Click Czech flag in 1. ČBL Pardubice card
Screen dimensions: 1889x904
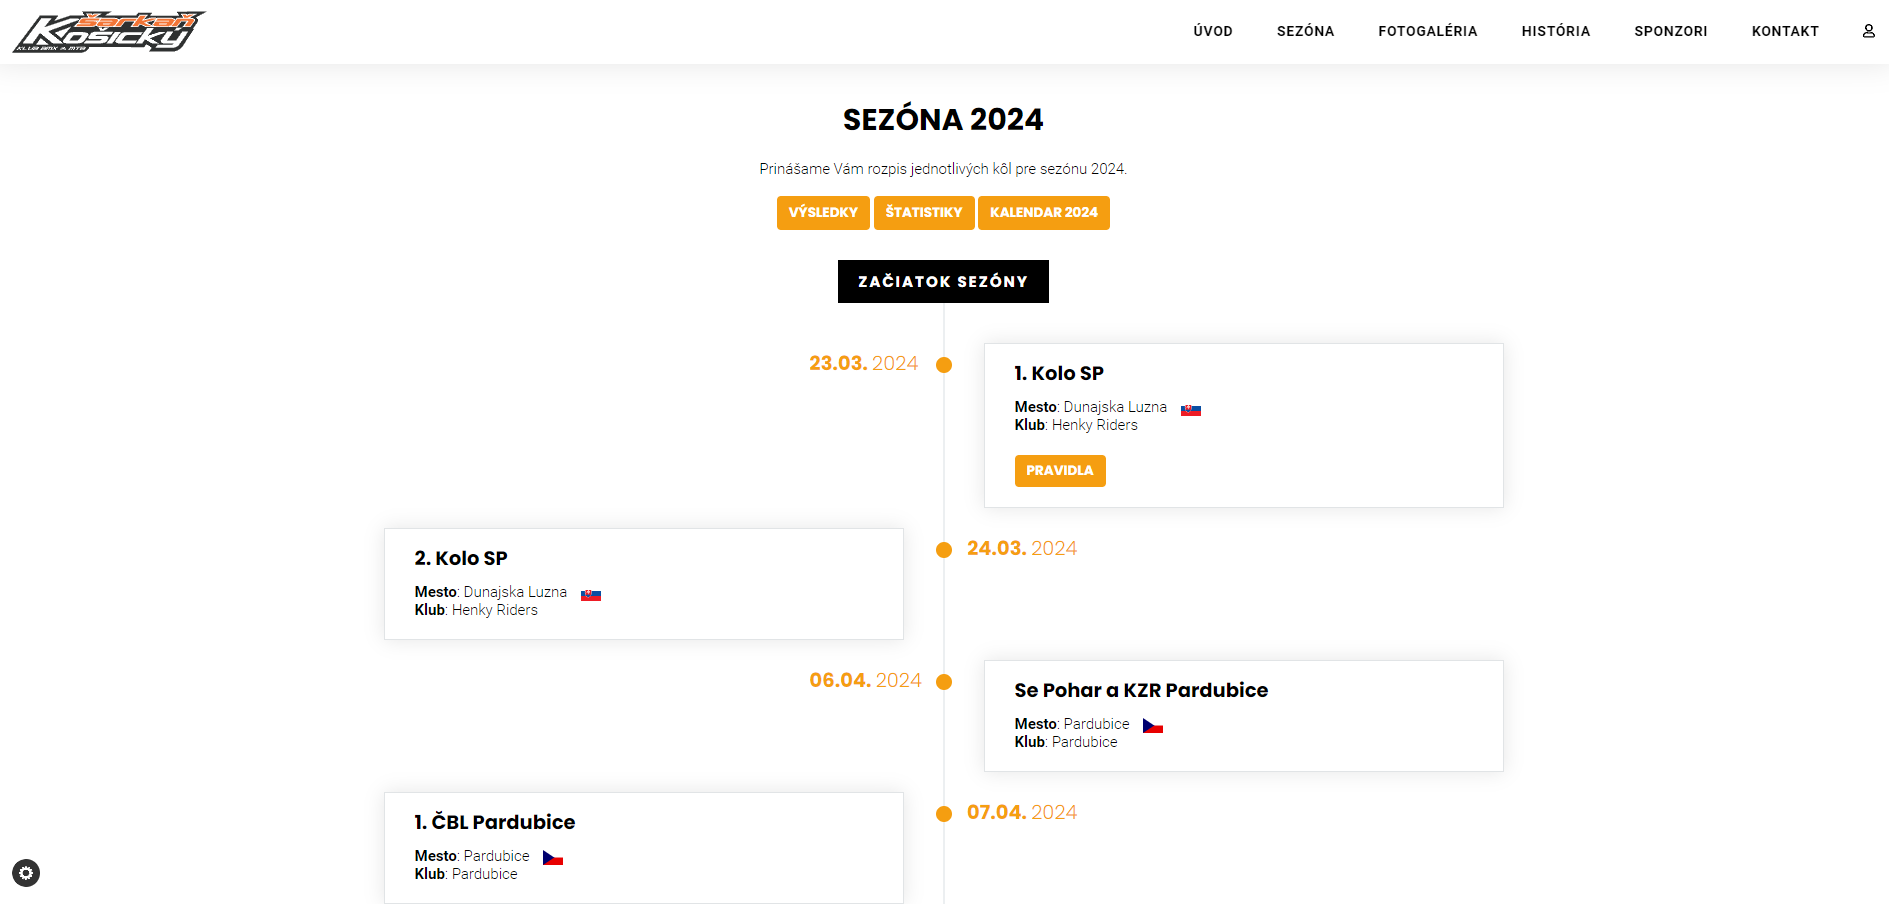pos(552,858)
